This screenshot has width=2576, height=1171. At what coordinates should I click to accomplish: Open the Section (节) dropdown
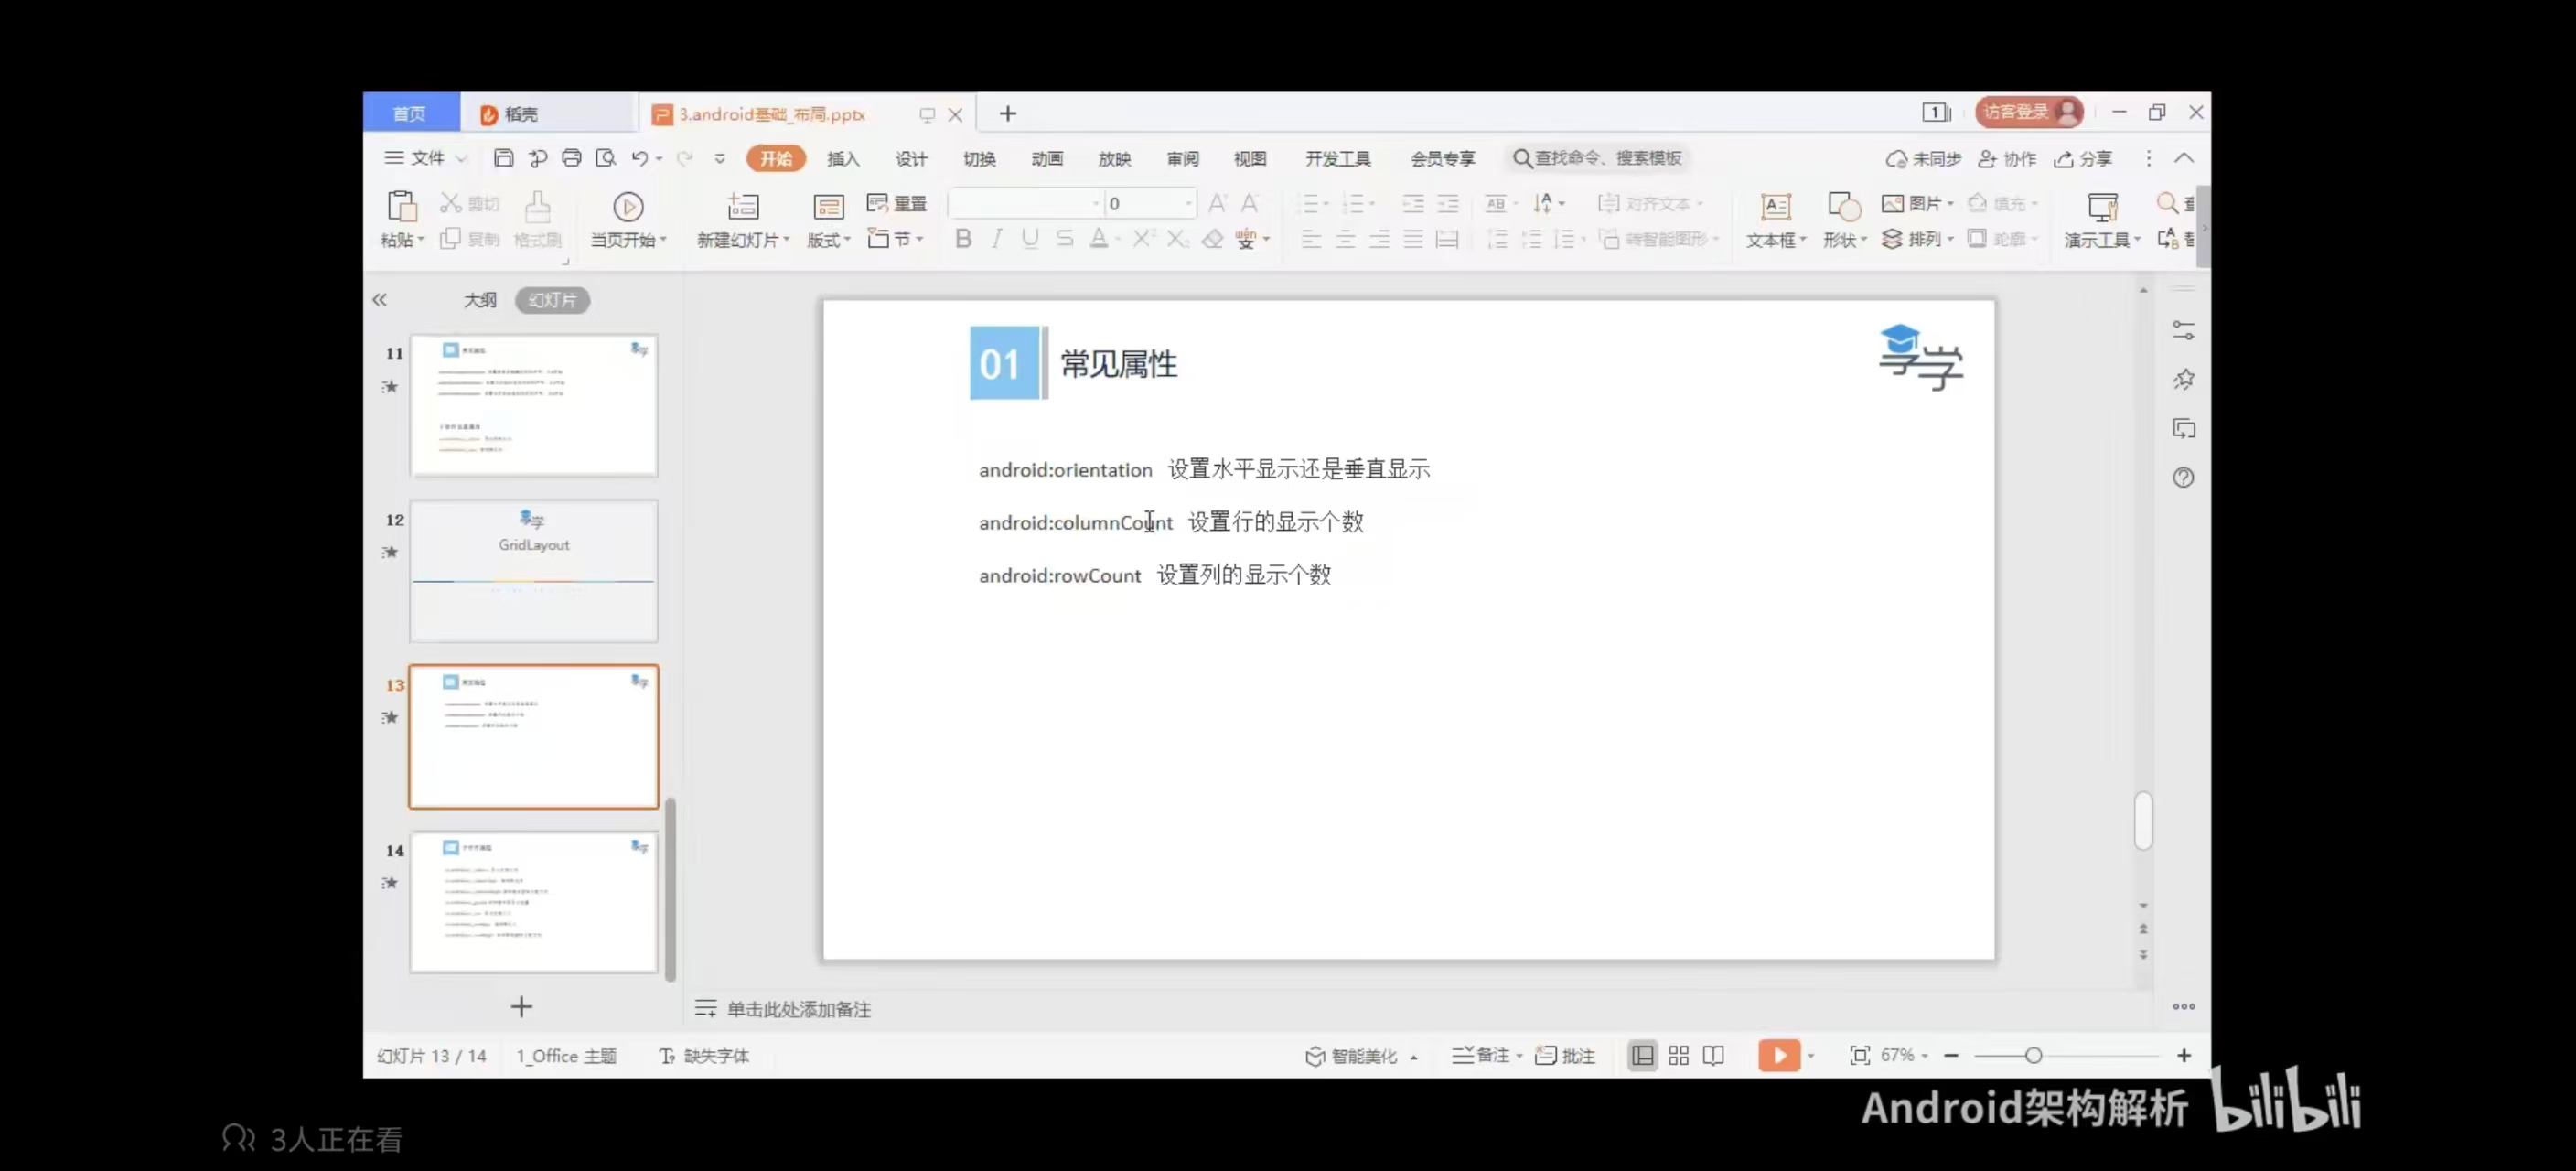click(x=895, y=238)
